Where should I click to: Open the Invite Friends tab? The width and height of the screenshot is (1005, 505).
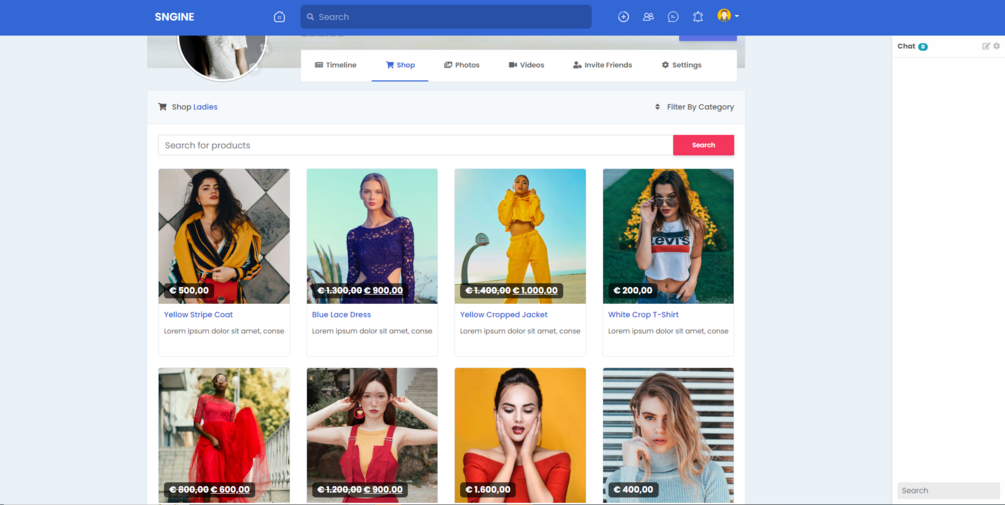(602, 65)
